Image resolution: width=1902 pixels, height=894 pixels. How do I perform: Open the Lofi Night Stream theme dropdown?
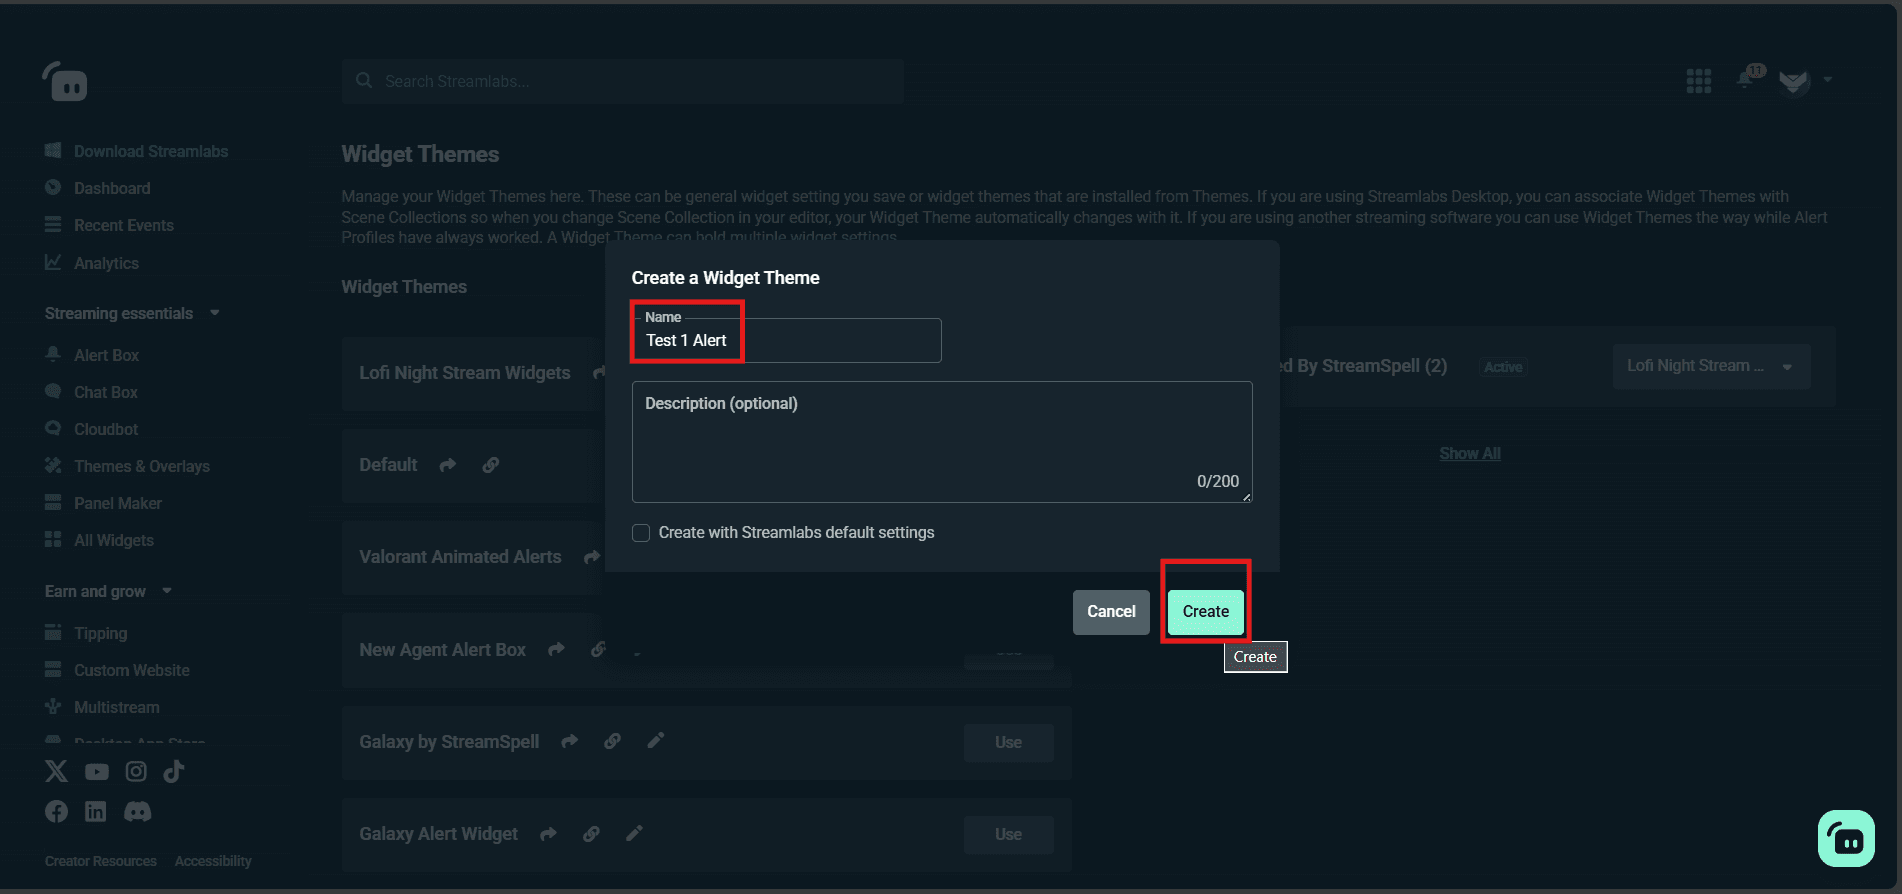[x=1711, y=366]
